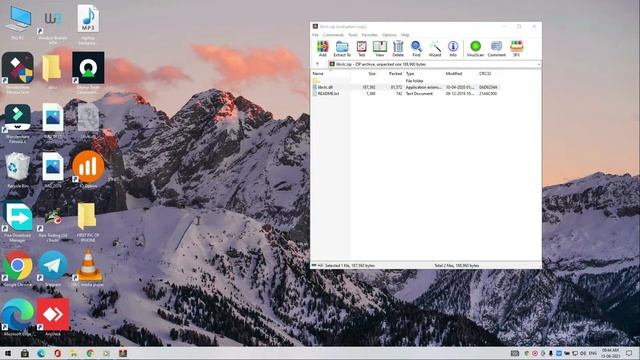640x360 pixels.
Task: Click the archive address bar field
Action: pos(434,64)
